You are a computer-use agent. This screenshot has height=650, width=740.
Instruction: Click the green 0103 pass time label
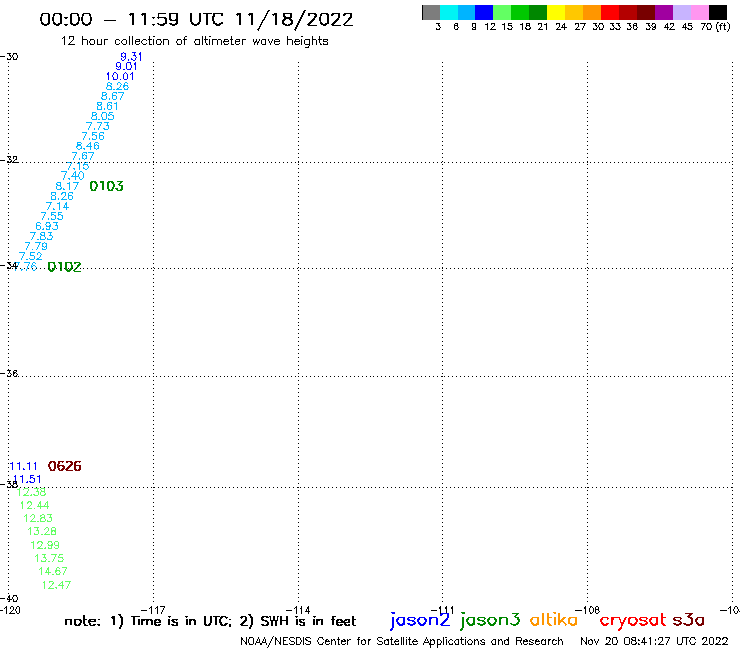tap(107, 186)
